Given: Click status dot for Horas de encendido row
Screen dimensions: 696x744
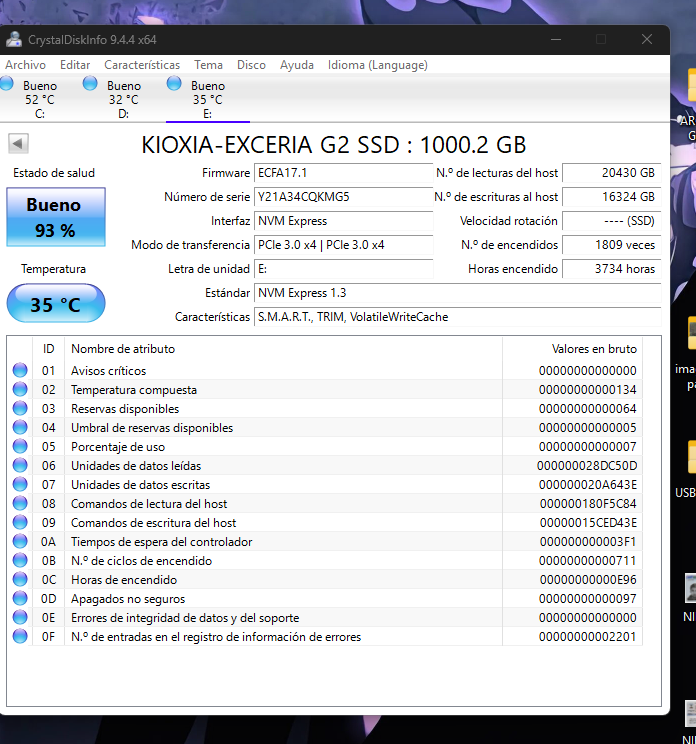Looking at the screenshot, I should [20, 579].
